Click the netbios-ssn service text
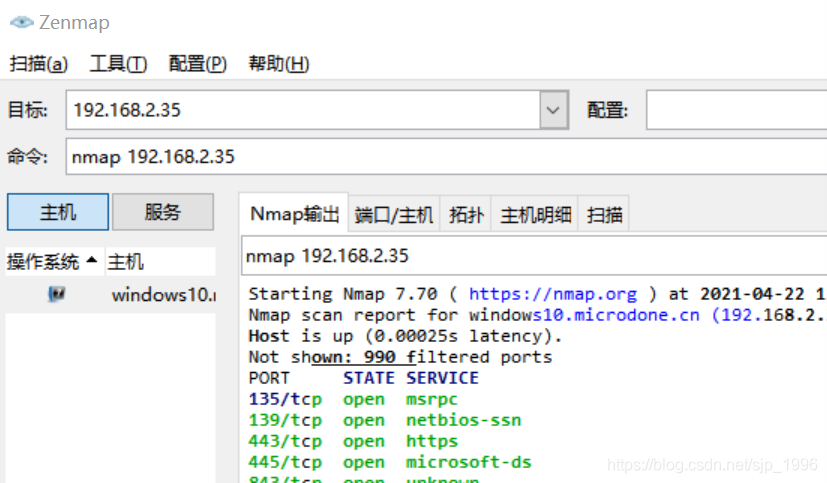Image resolution: width=827 pixels, height=483 pixels. (463, 420)
